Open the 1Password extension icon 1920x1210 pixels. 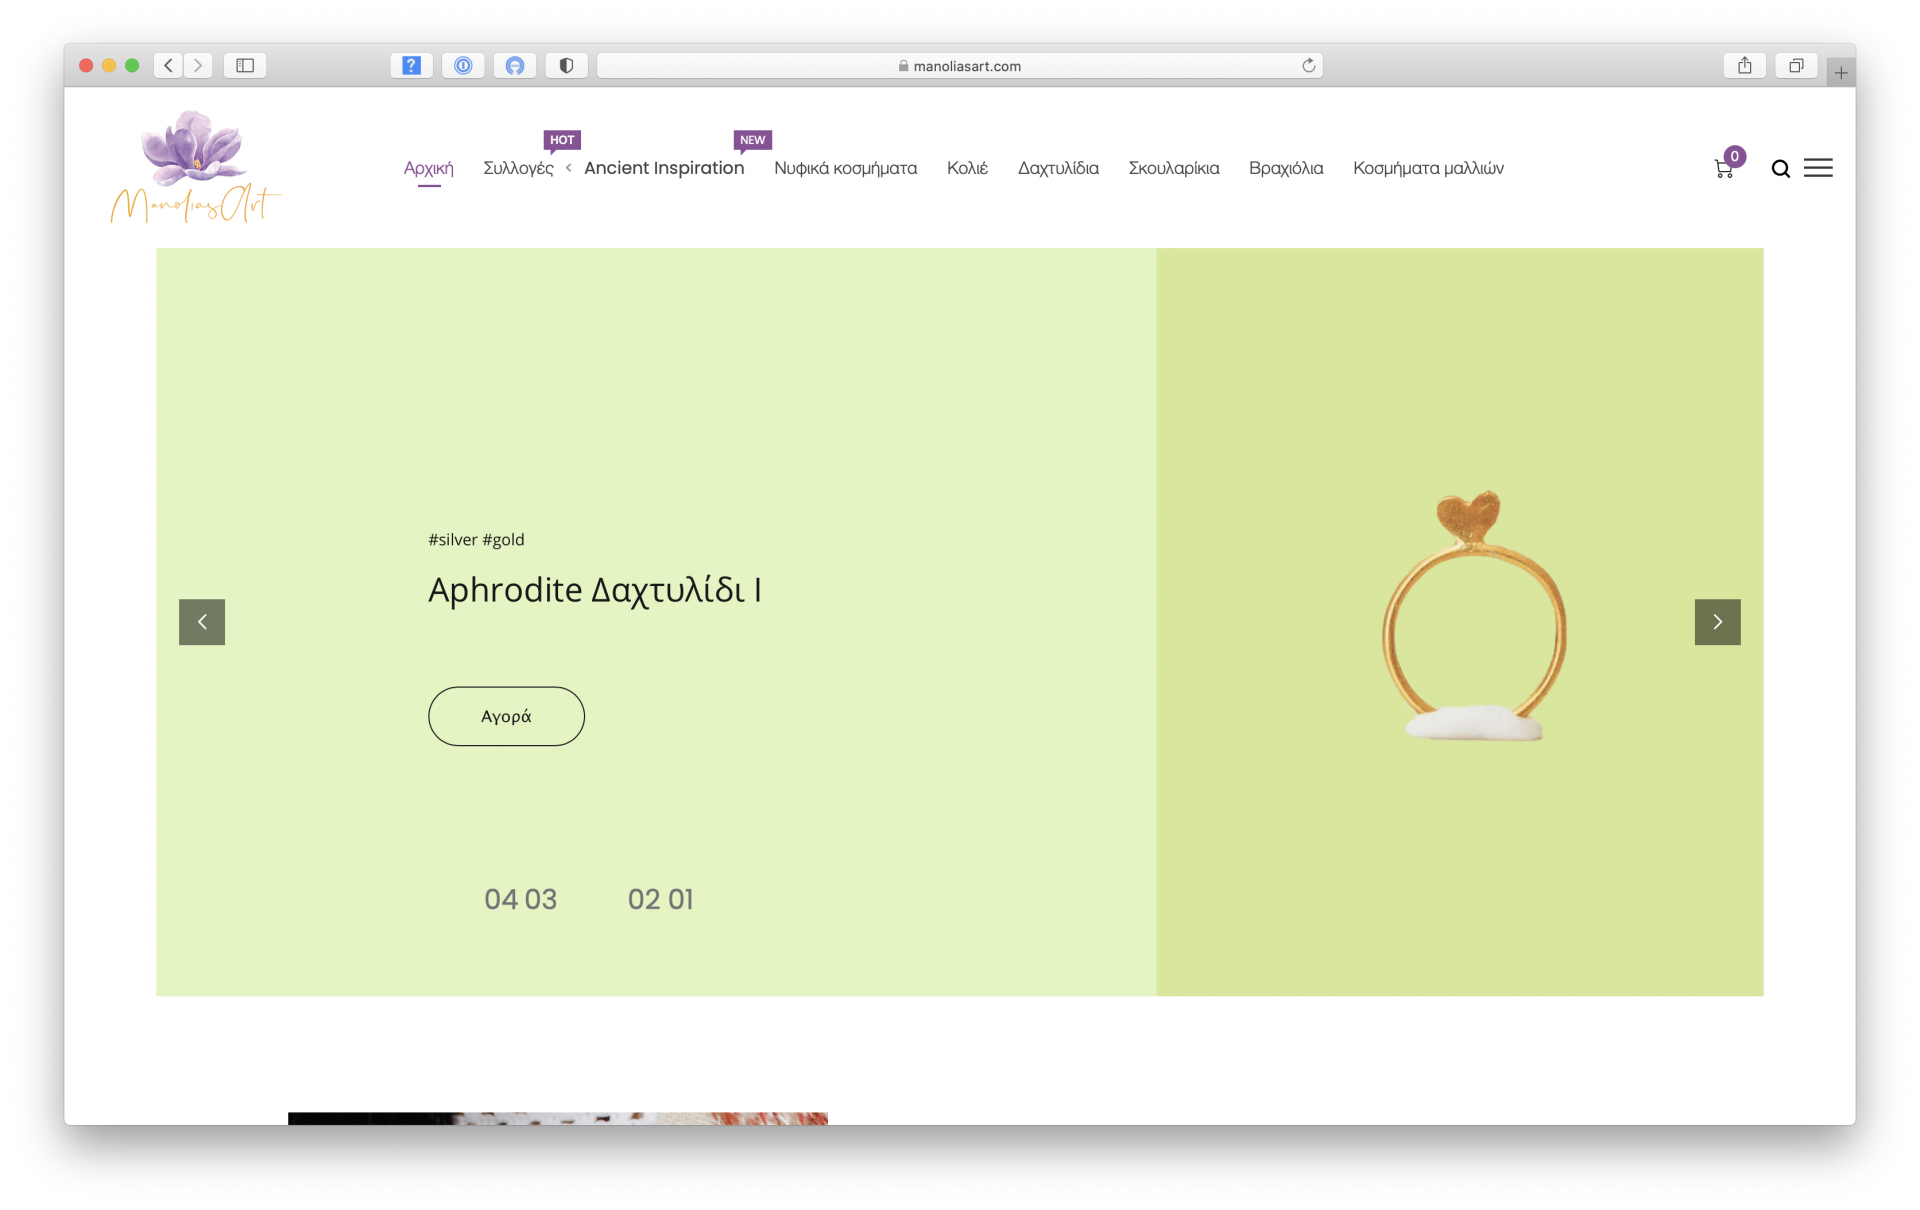[463, 66]
